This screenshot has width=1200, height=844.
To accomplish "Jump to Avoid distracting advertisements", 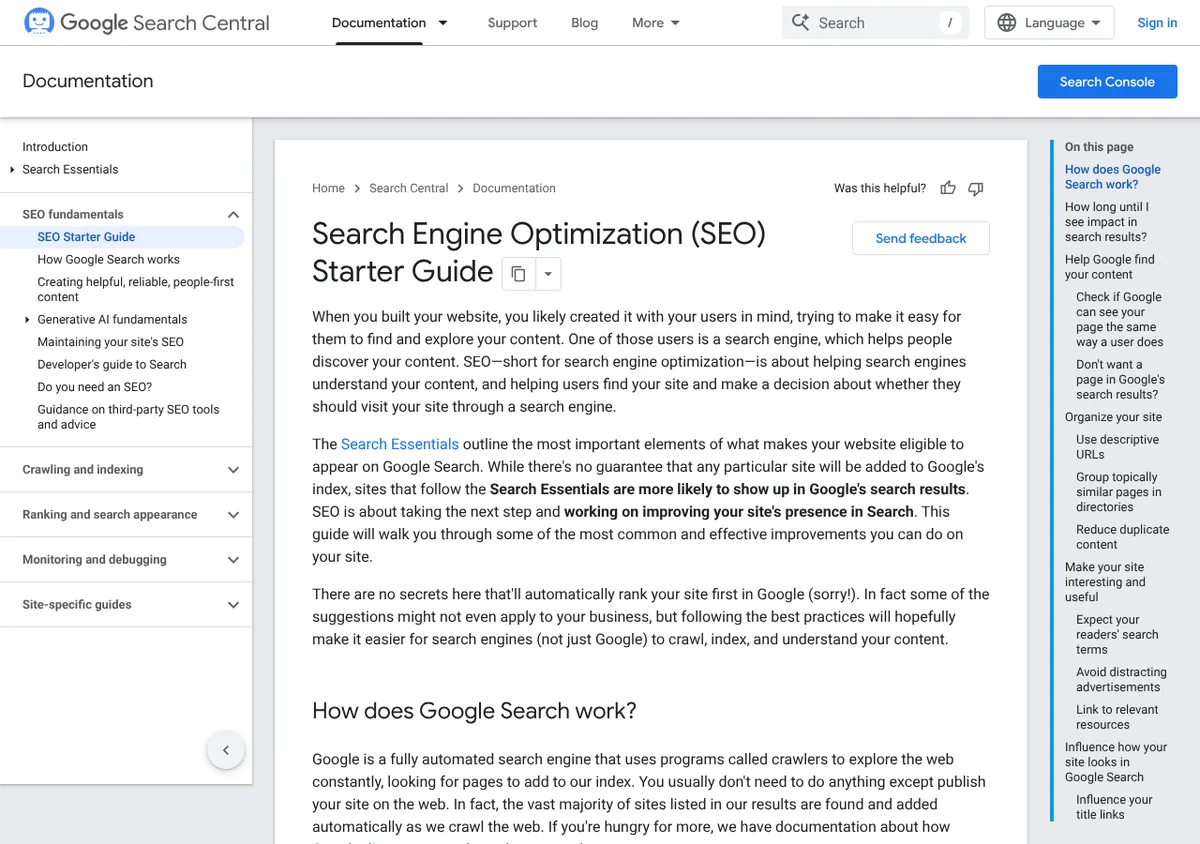I will pyautogui.click(x=1122, y=679).
